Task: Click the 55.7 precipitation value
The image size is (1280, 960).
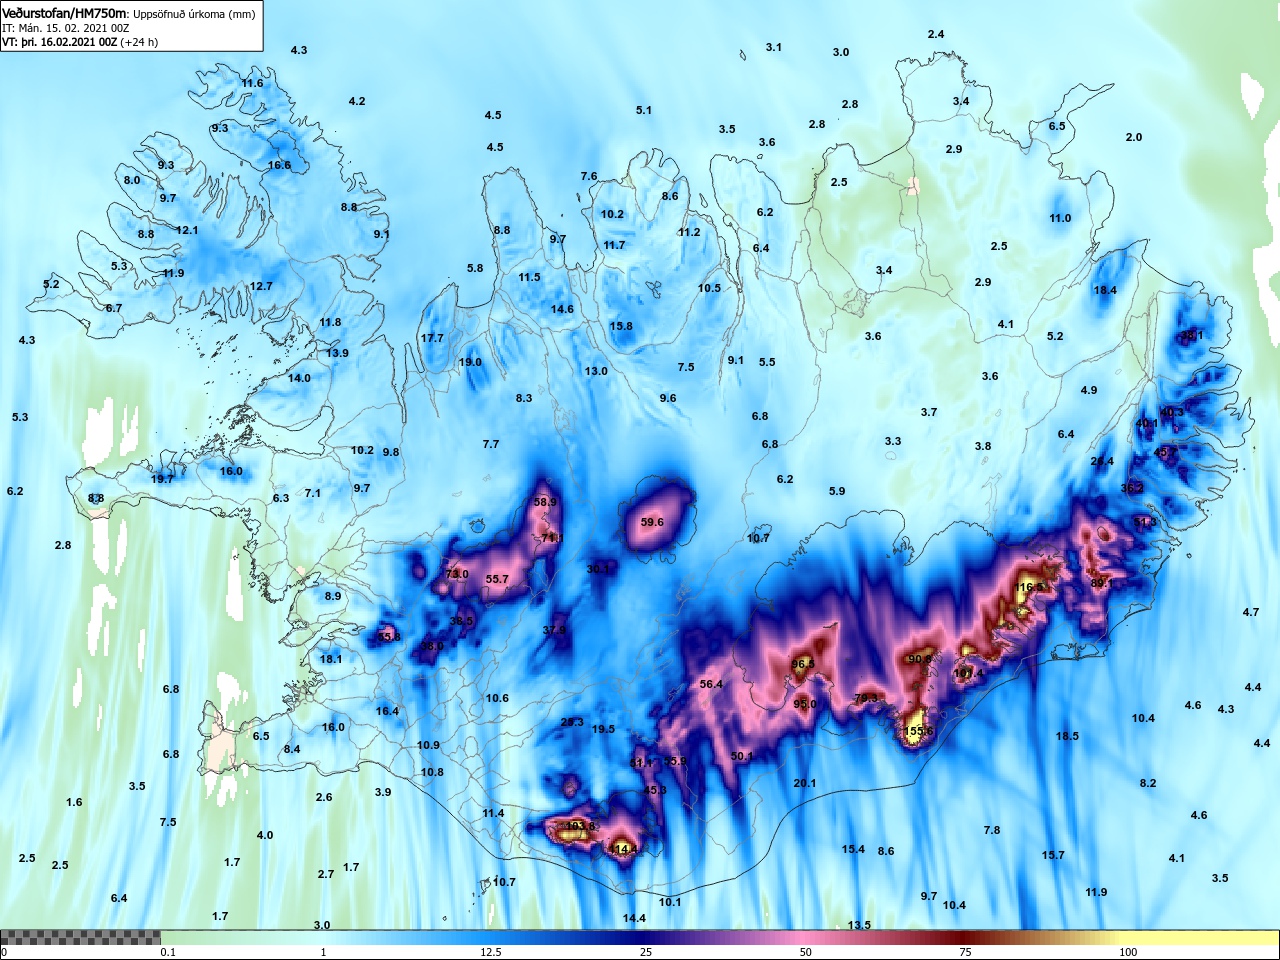Action: 497,579
